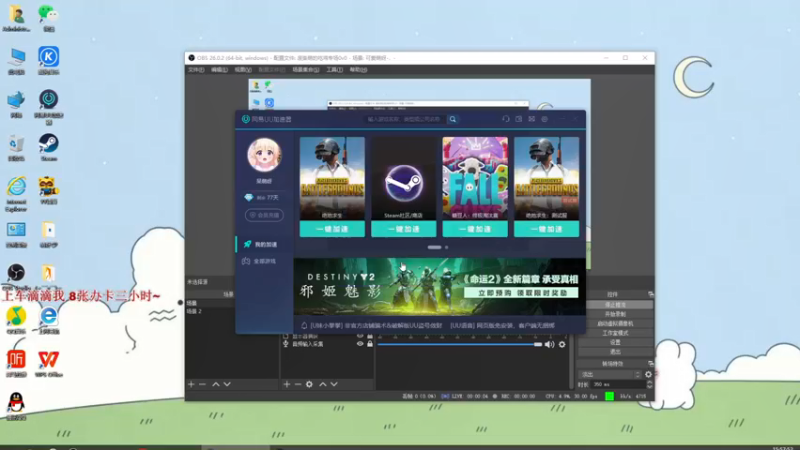The height and width of the screenshot is (450, 800).
Task: Switch to second page of game cards
Action: pyautogui.click(x=446, y=247)
